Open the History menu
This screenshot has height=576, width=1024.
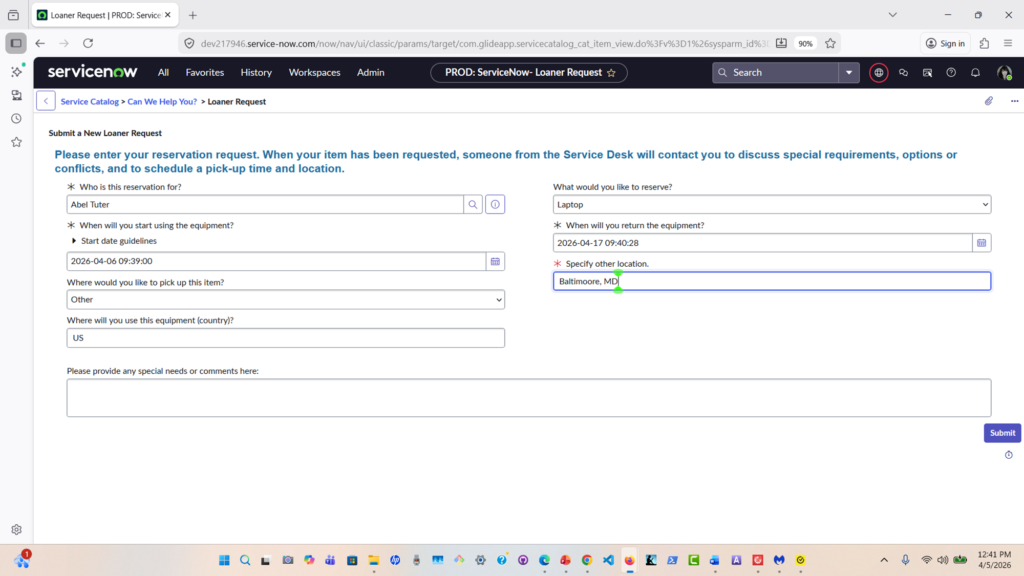click(256, 73)
